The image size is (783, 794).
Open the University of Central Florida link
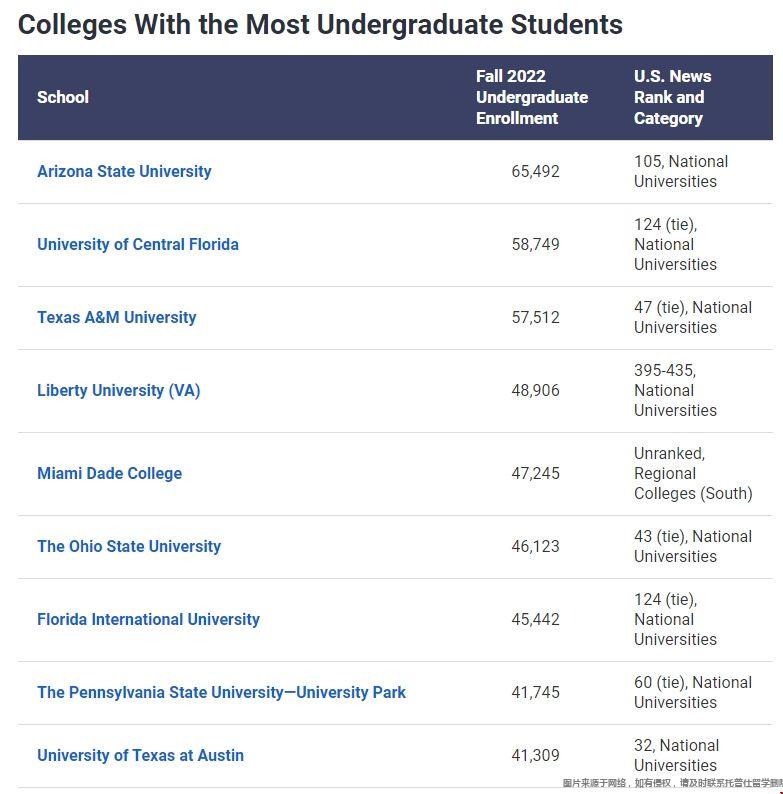[138, 245]
